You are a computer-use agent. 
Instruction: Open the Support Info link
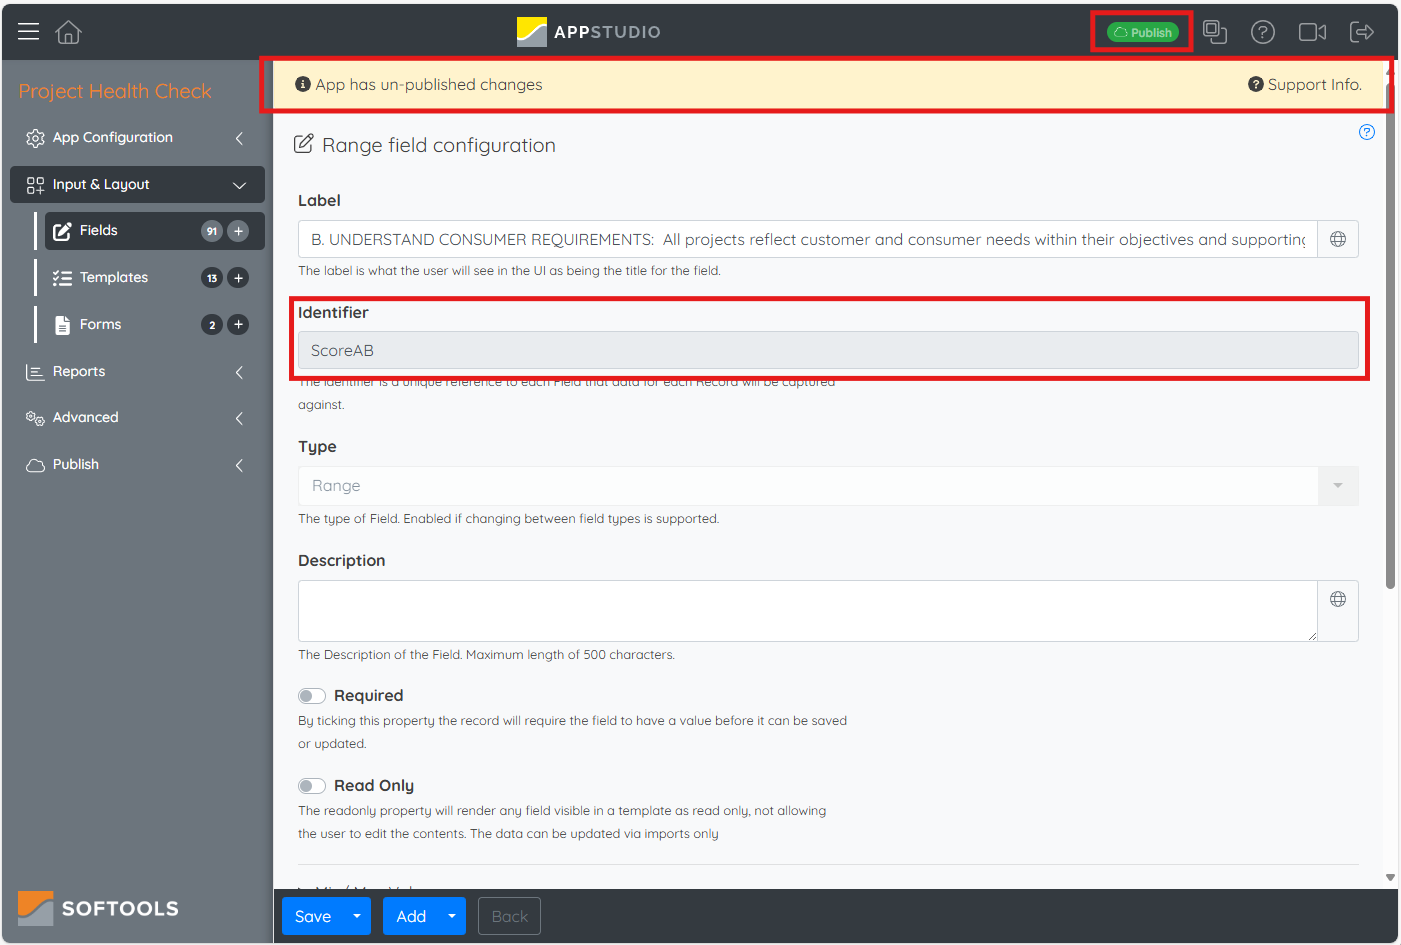[x=1305, y=85]
